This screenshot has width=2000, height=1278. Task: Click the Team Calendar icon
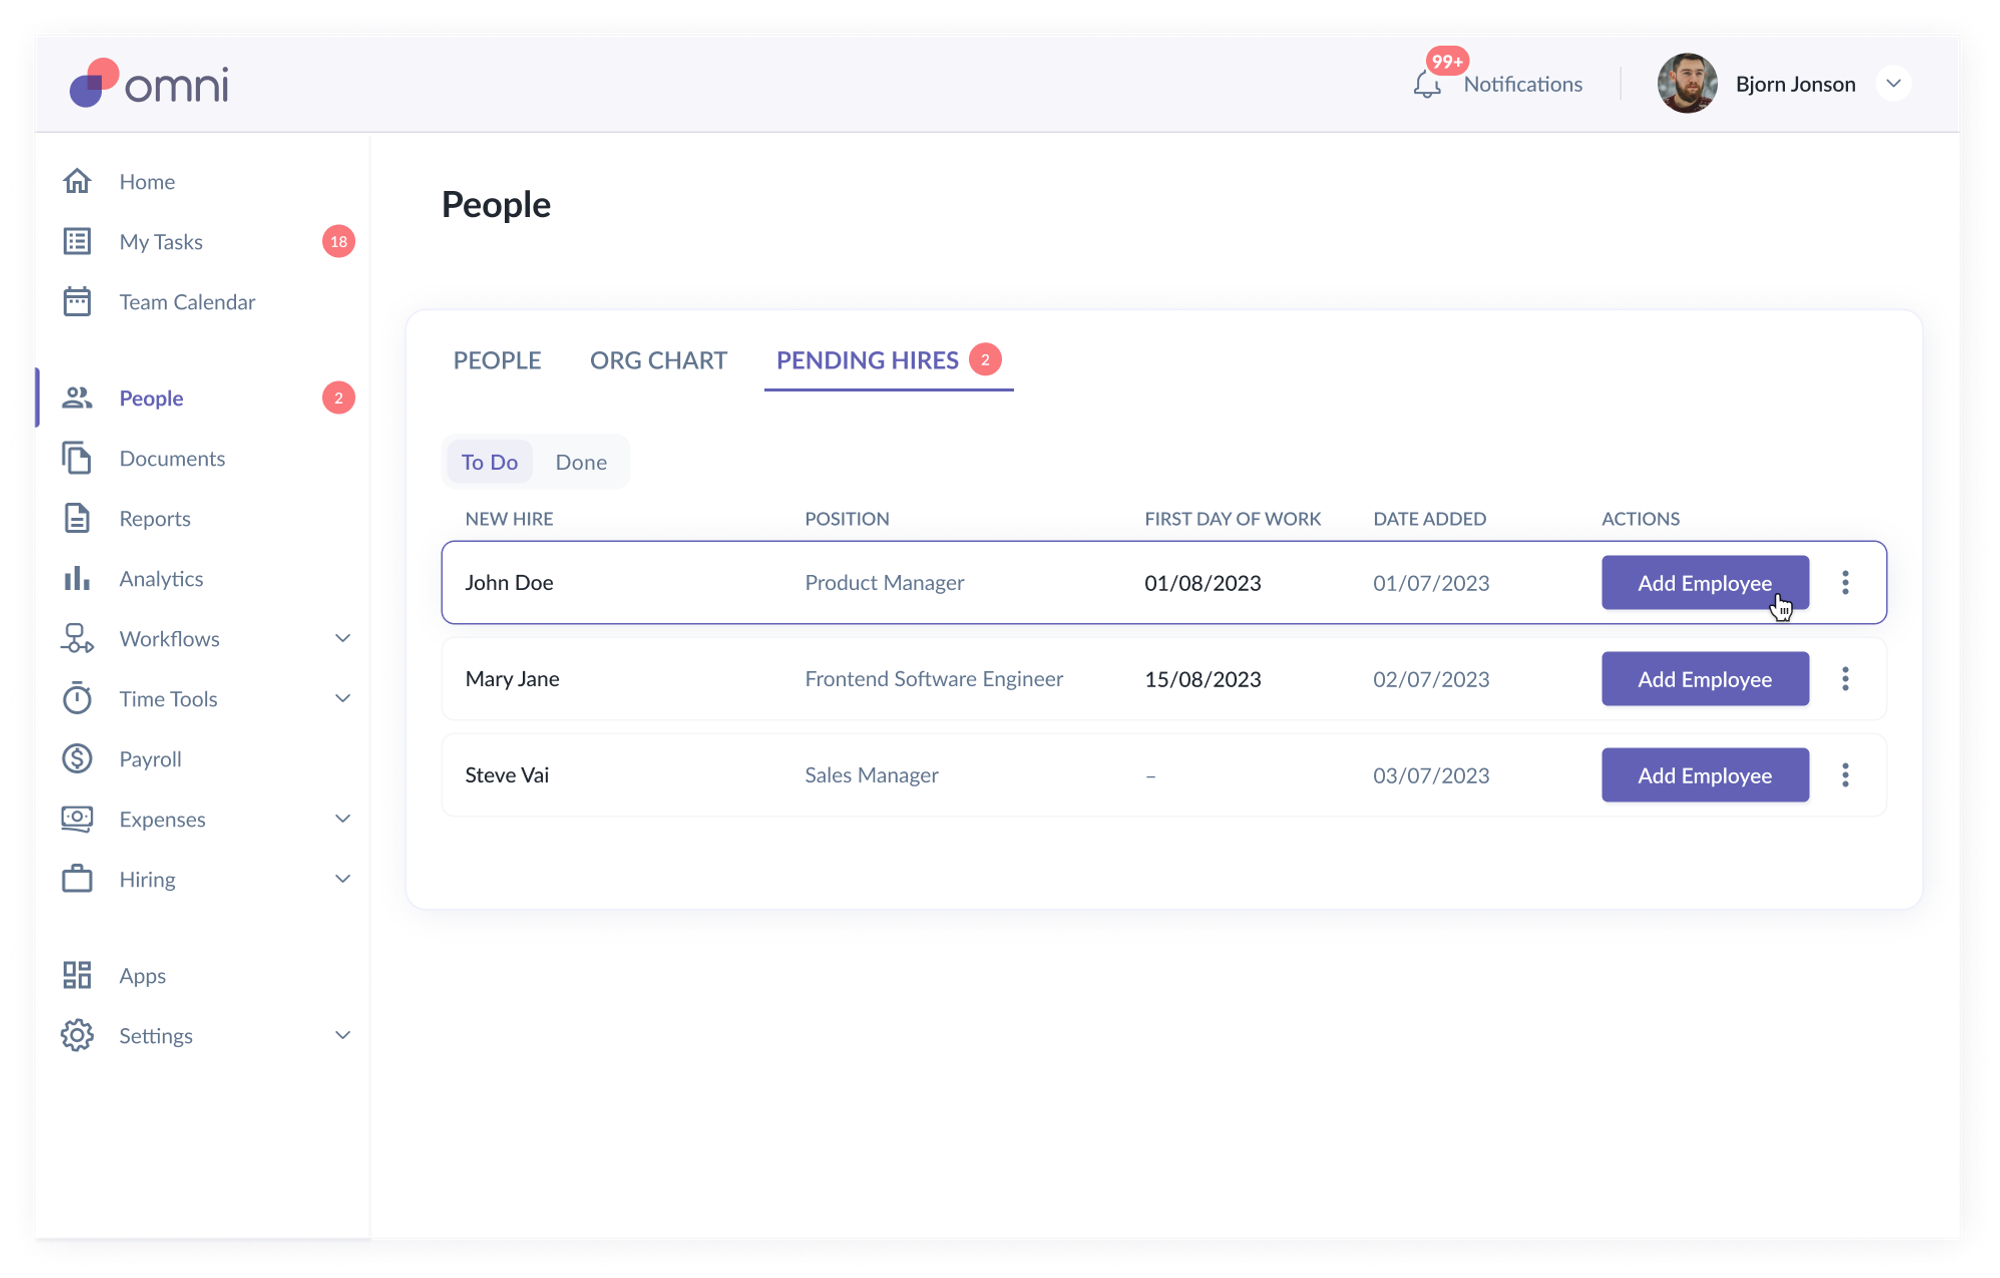click(77, 302)
